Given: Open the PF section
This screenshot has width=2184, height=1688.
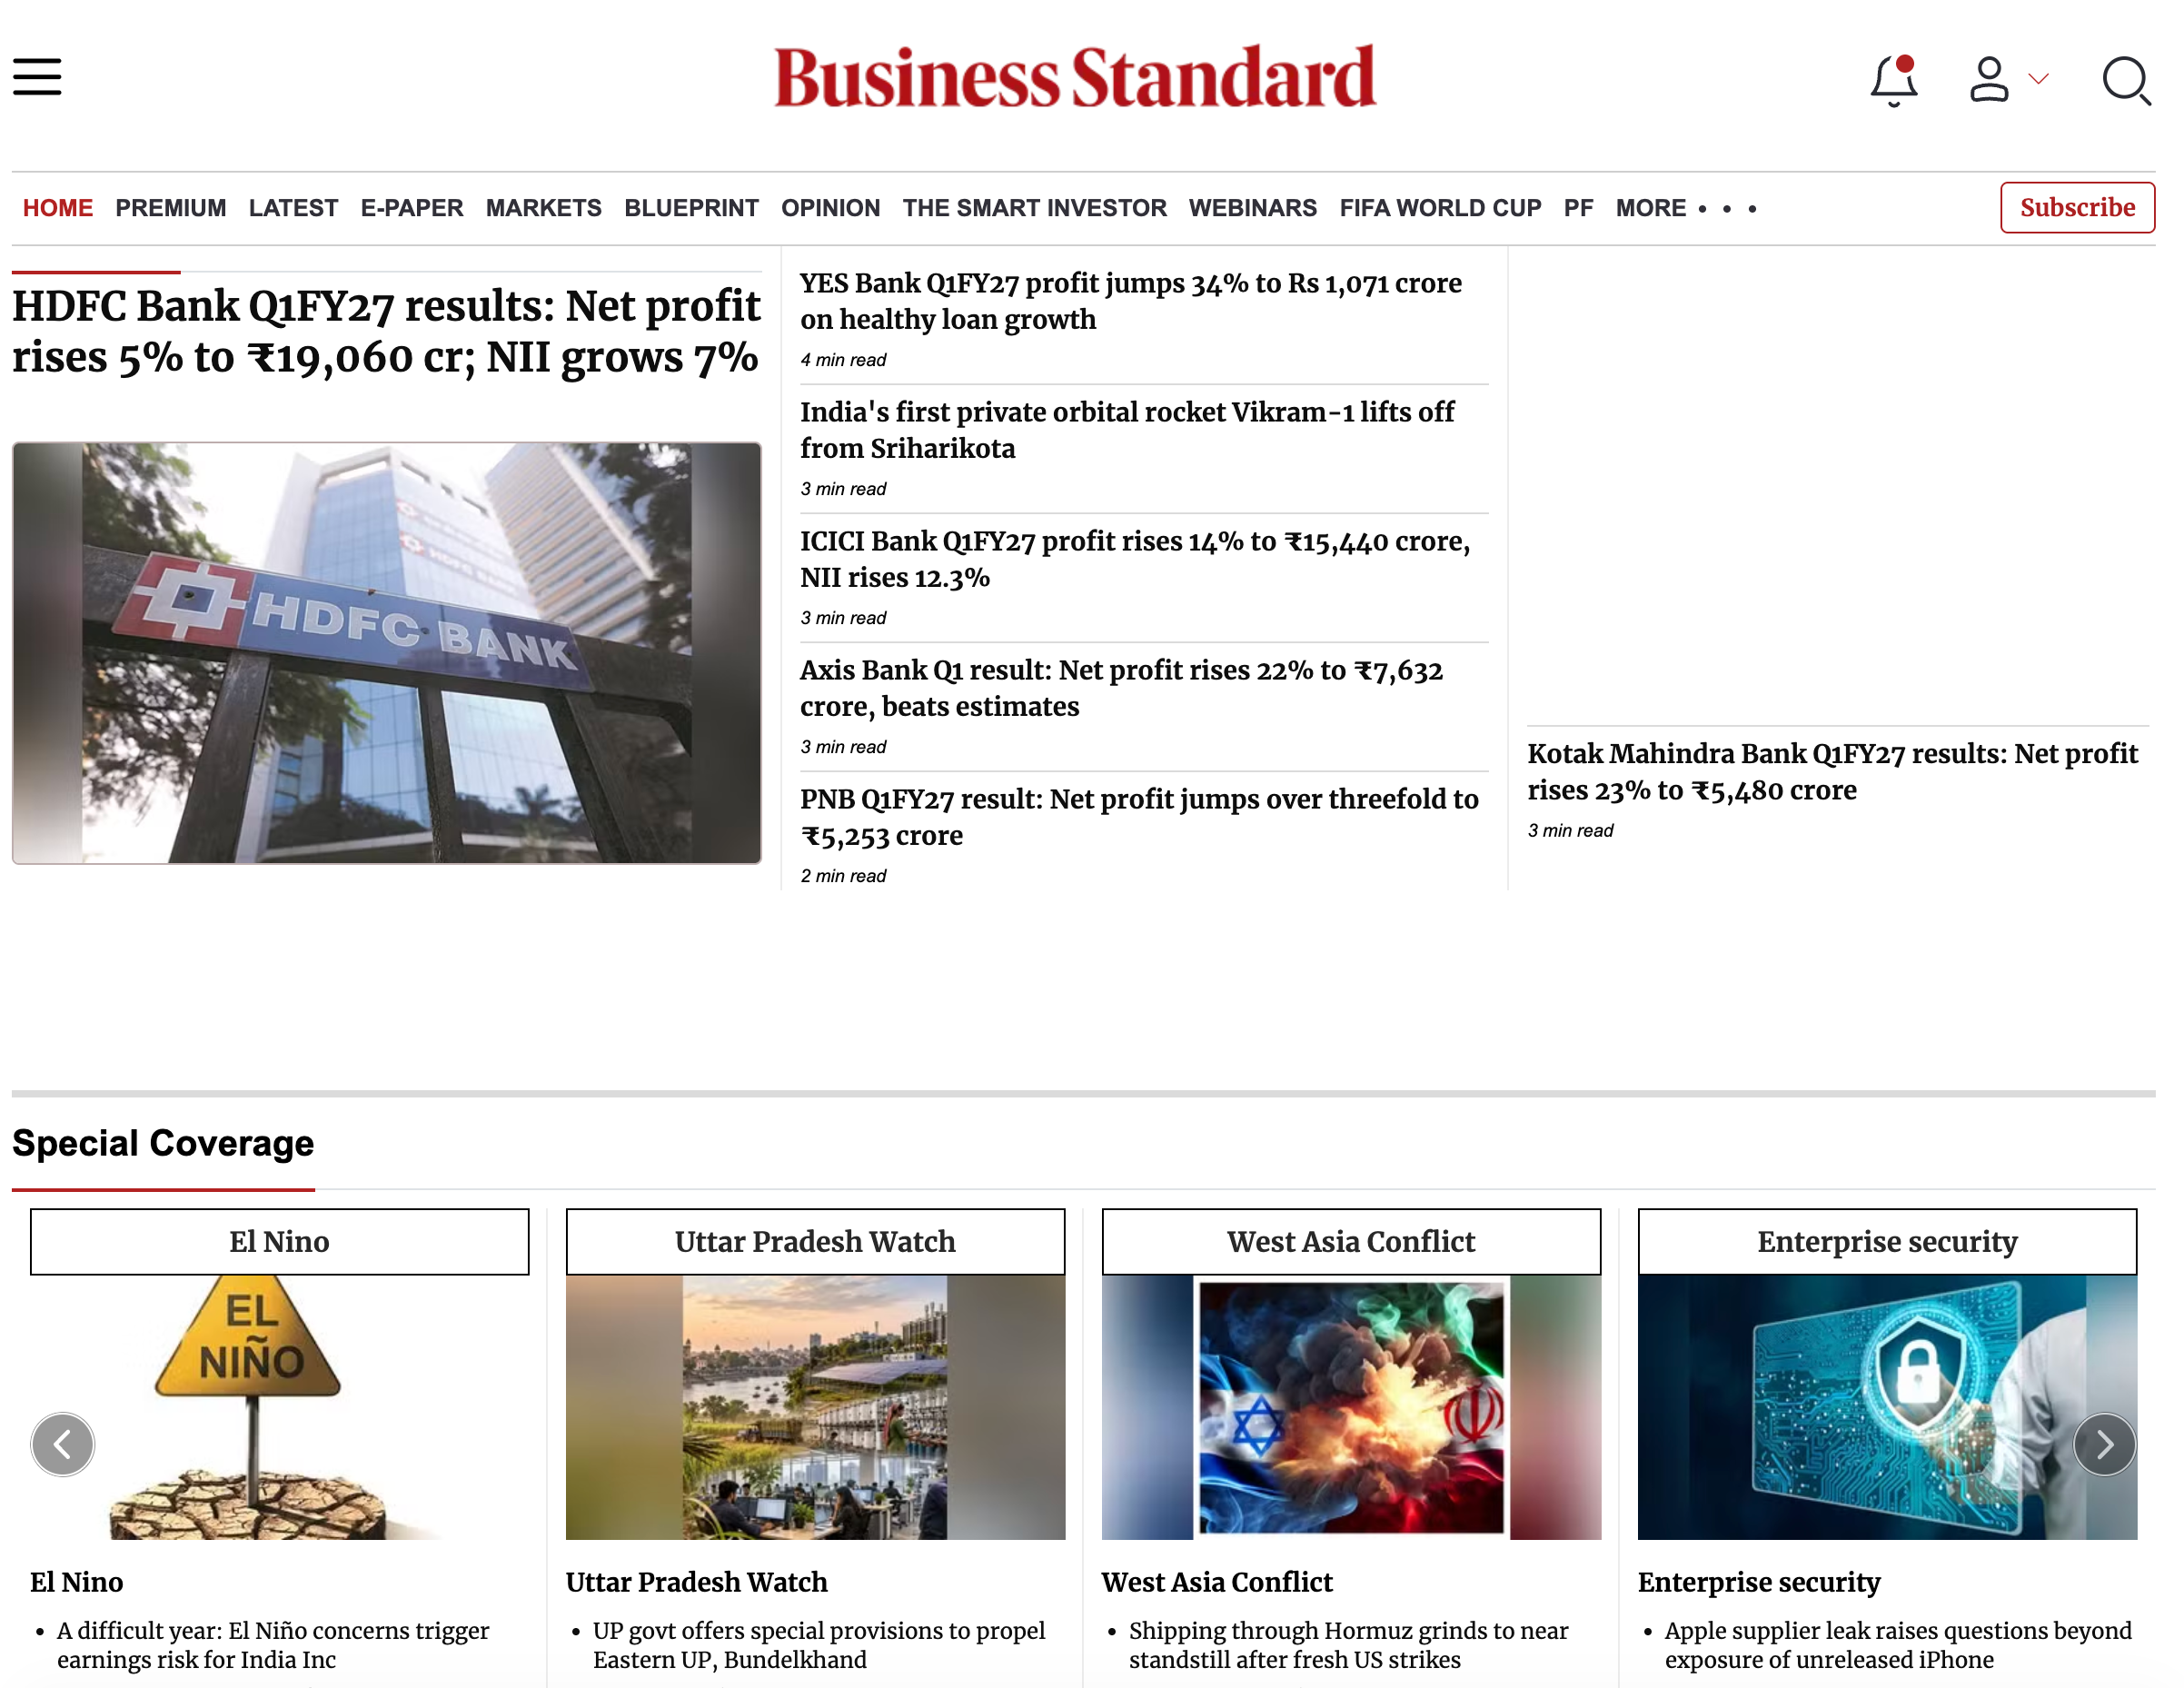Looking at the screenshot, I should [x=1578, y=208].
